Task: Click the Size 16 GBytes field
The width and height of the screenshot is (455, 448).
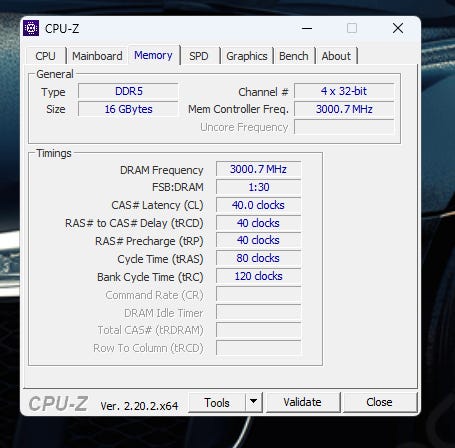Action: [x=128, y=109]
